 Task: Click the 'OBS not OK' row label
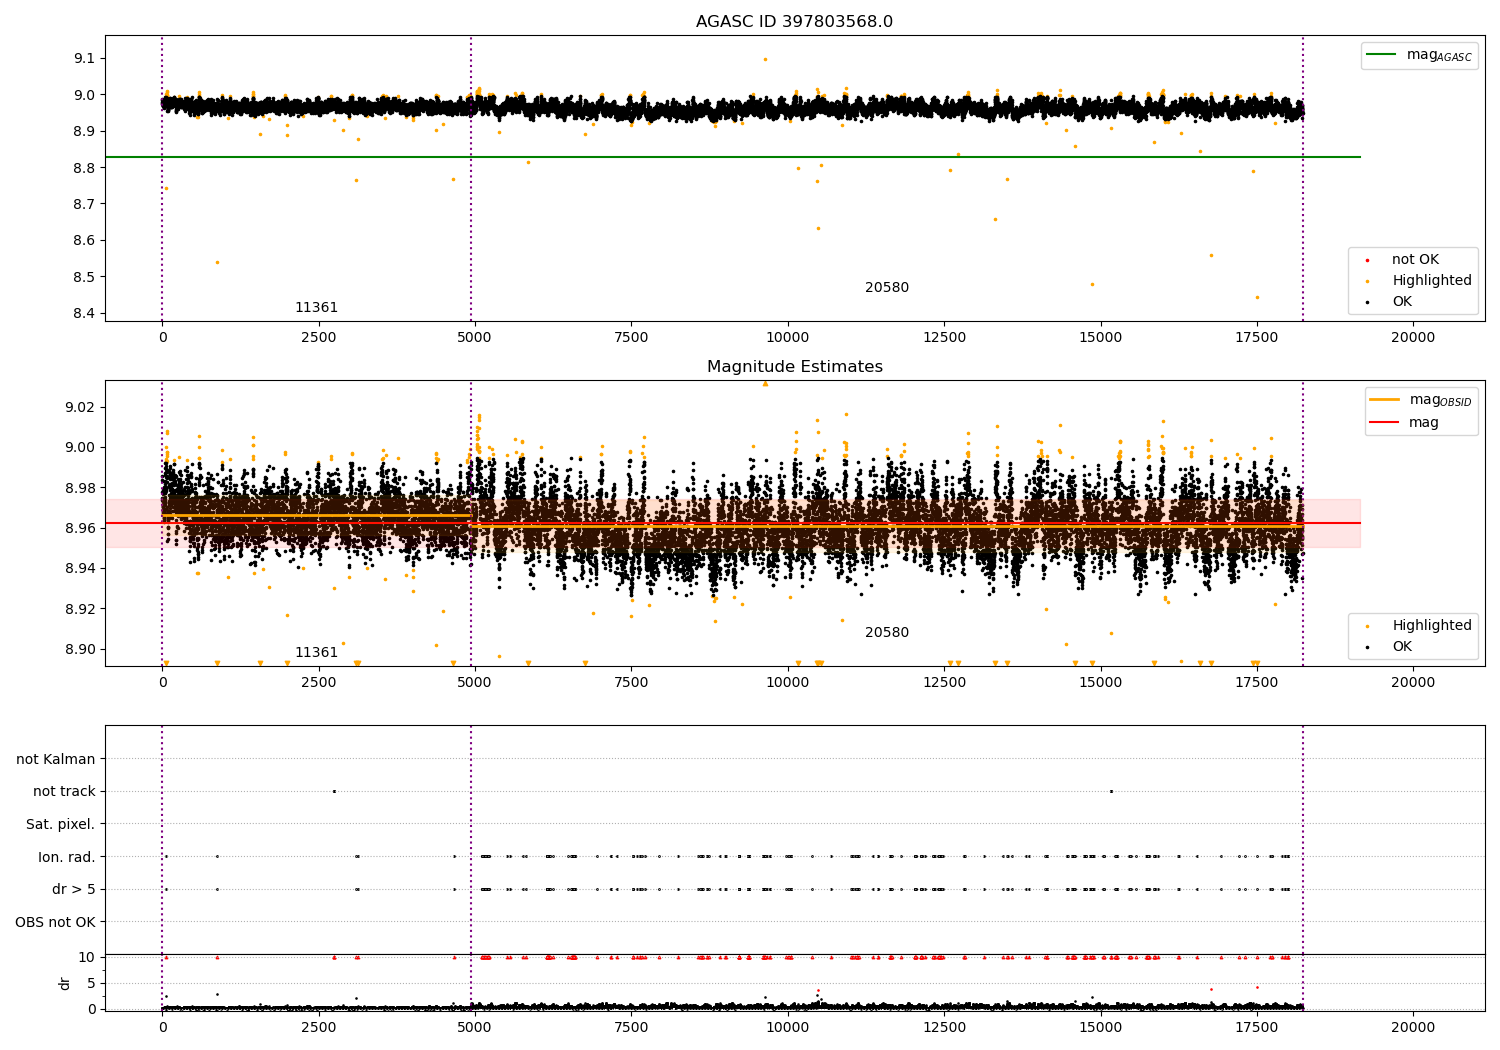pyautogui.click(x=55, y=922)
